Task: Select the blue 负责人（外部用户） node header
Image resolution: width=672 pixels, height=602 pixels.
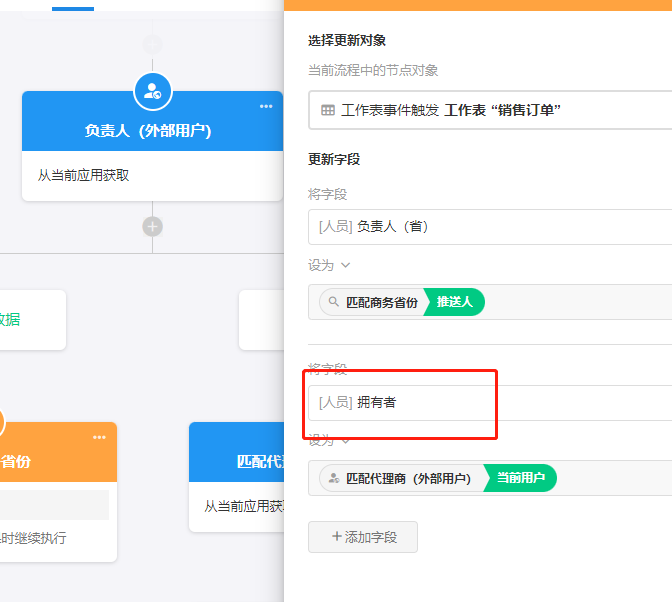Action: pos(148,131)
